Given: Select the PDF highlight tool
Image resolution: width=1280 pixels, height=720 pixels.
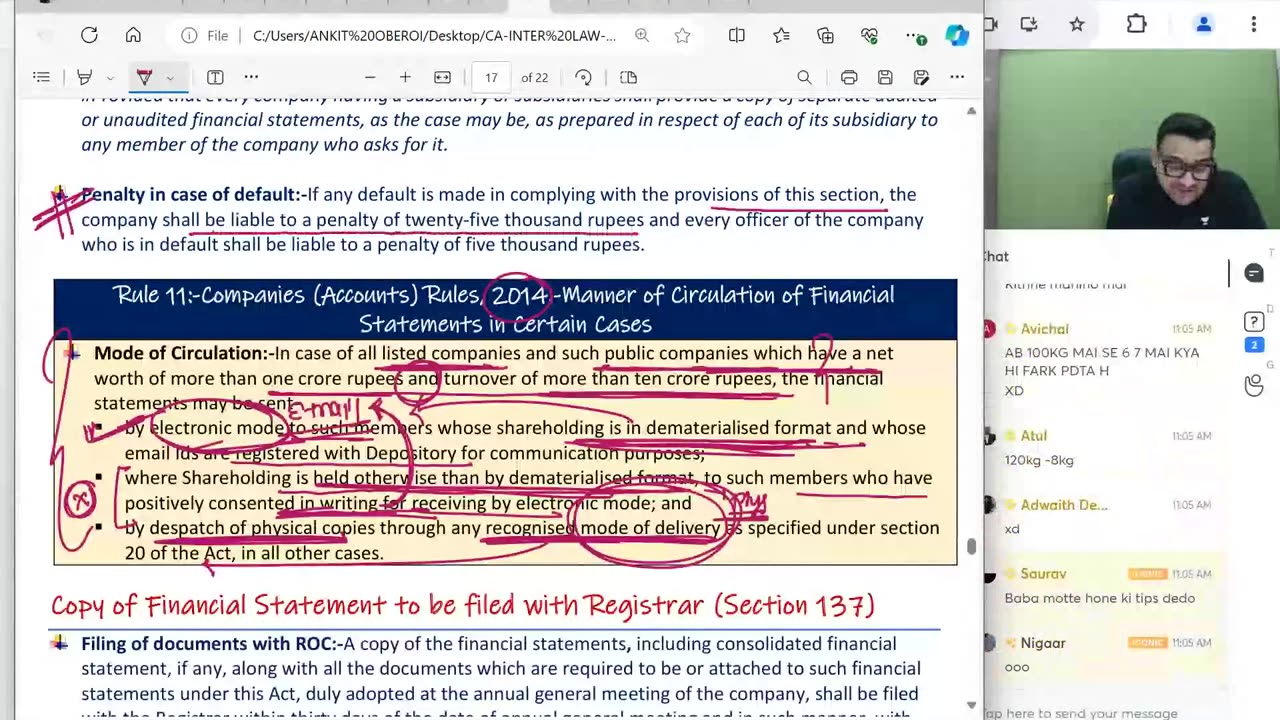Looking at the screenshot, I should (x=85, y=77).
